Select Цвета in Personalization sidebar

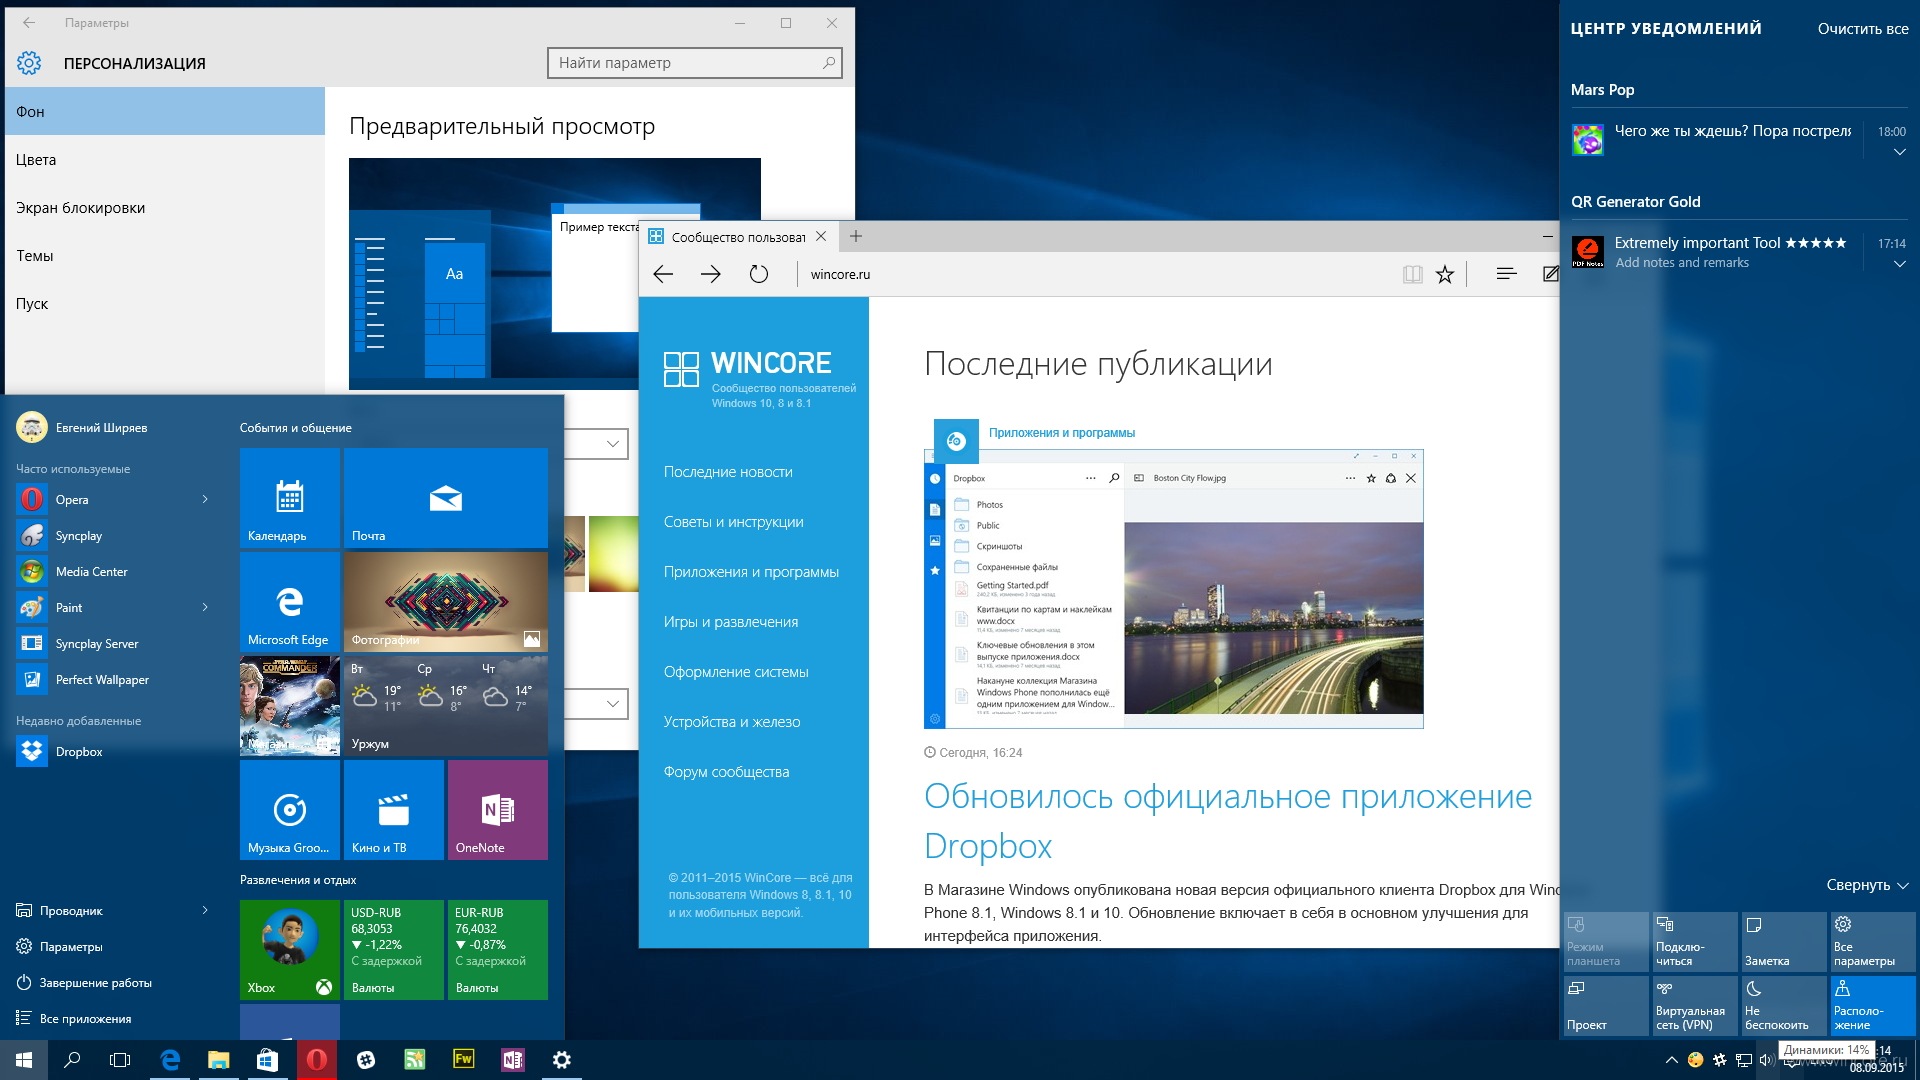pos(165,159)
